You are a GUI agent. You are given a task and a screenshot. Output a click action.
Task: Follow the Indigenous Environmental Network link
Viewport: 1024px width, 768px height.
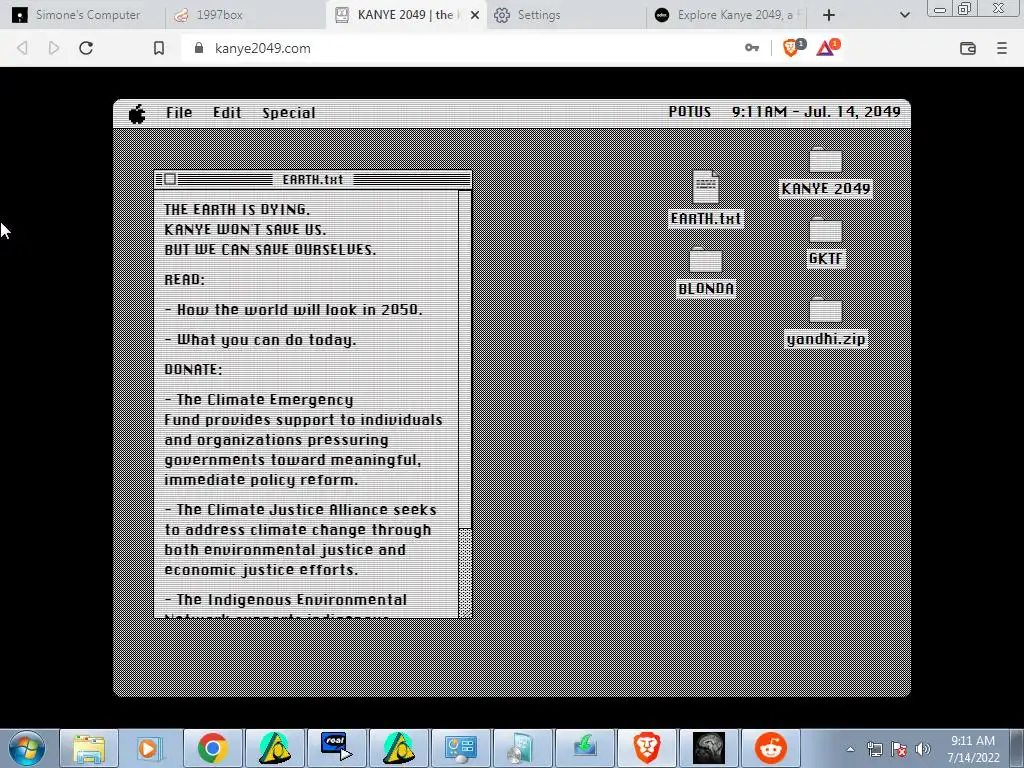pos(291,600)
